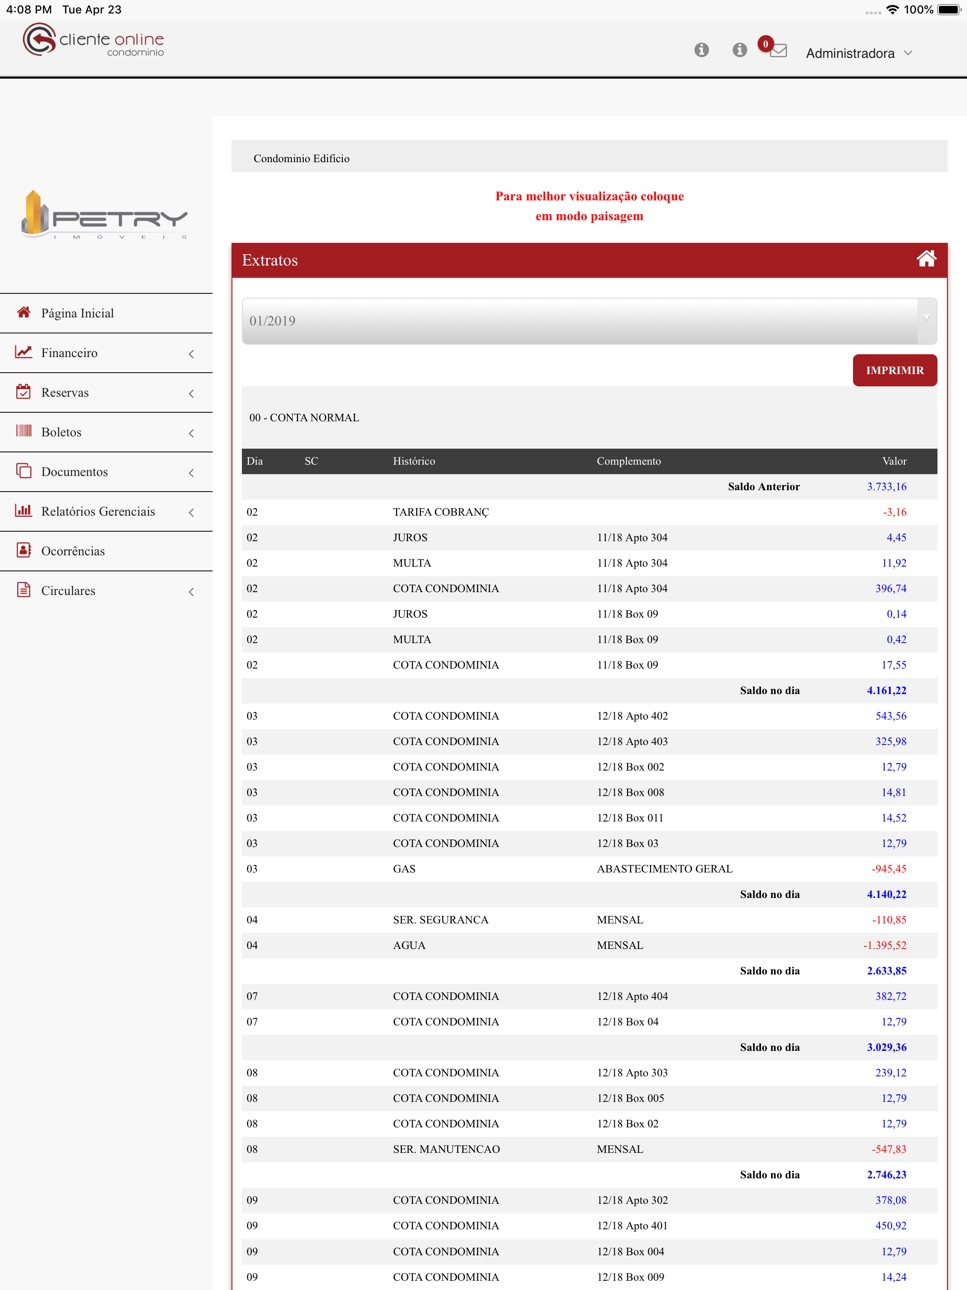Click the Valor column header
Viewport: 967px width, 1290px height.
click(894, 461)
